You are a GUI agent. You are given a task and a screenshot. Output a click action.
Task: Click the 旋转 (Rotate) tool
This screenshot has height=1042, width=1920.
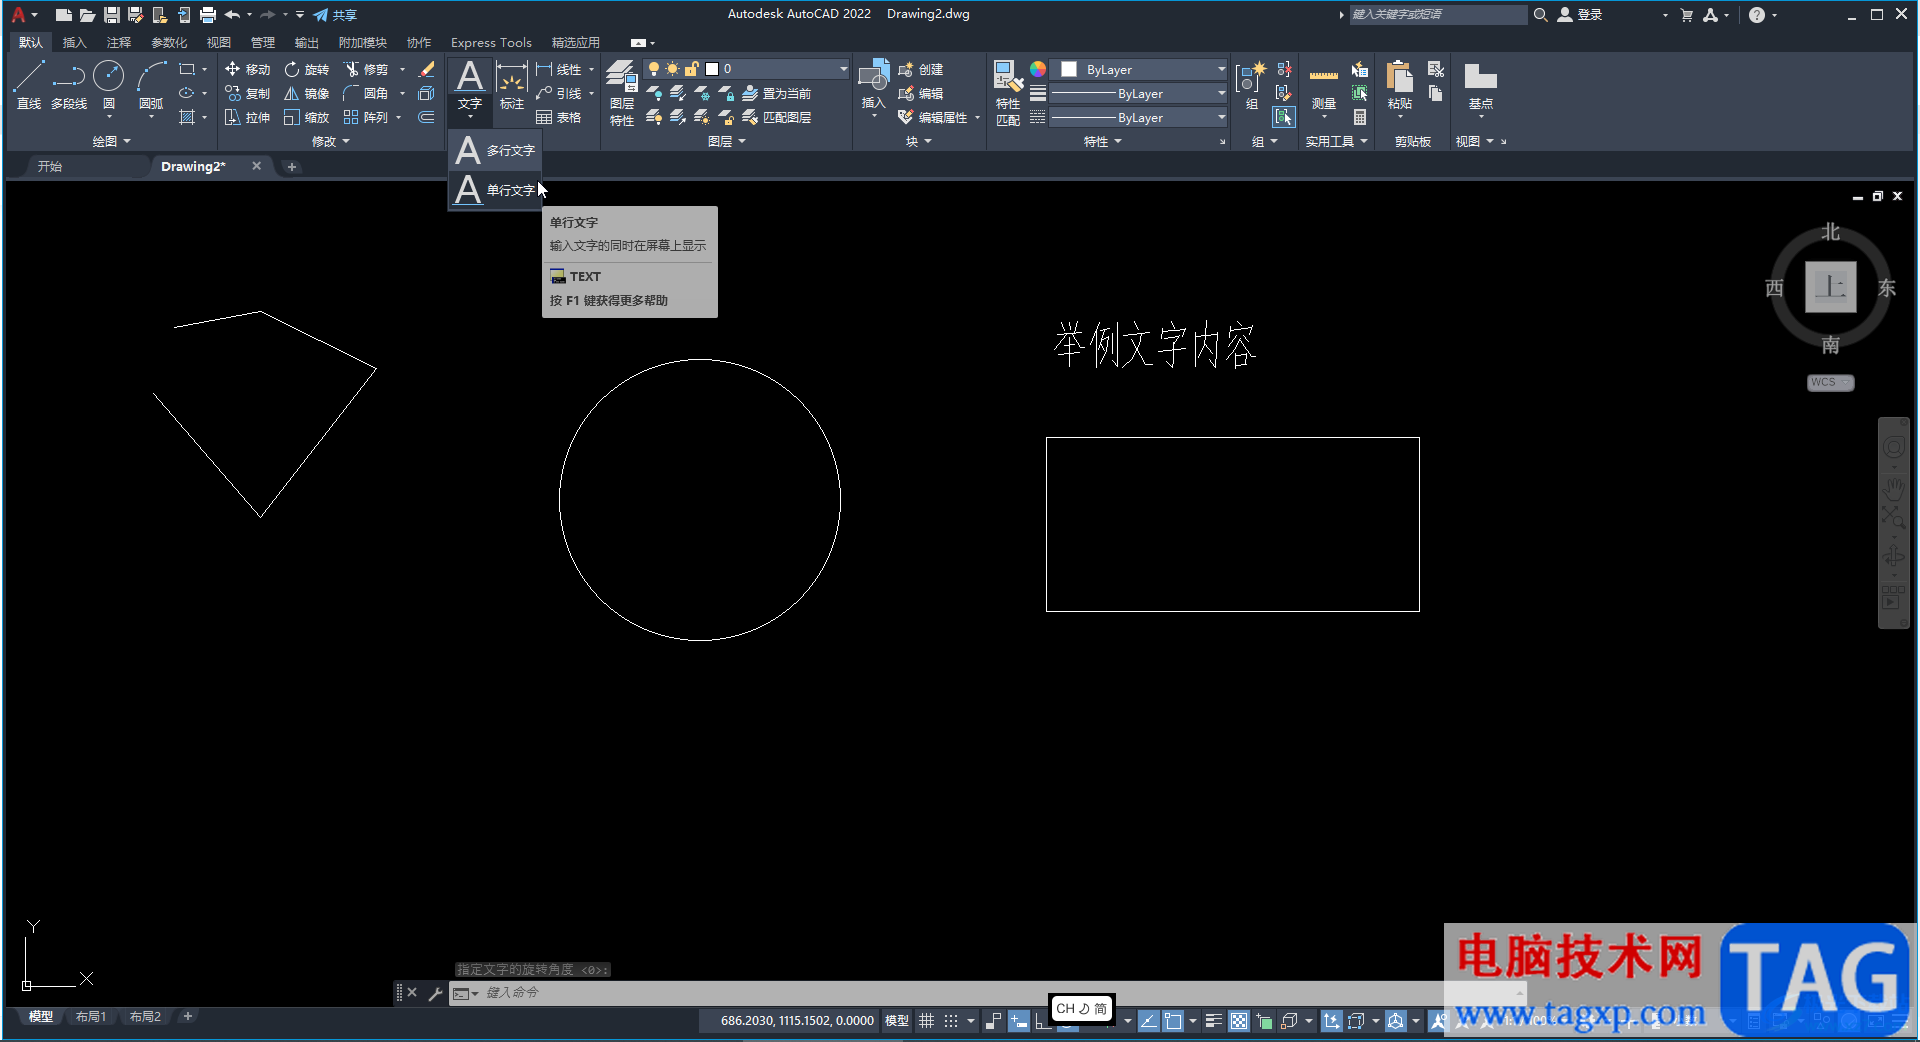(x=306, y=69)
